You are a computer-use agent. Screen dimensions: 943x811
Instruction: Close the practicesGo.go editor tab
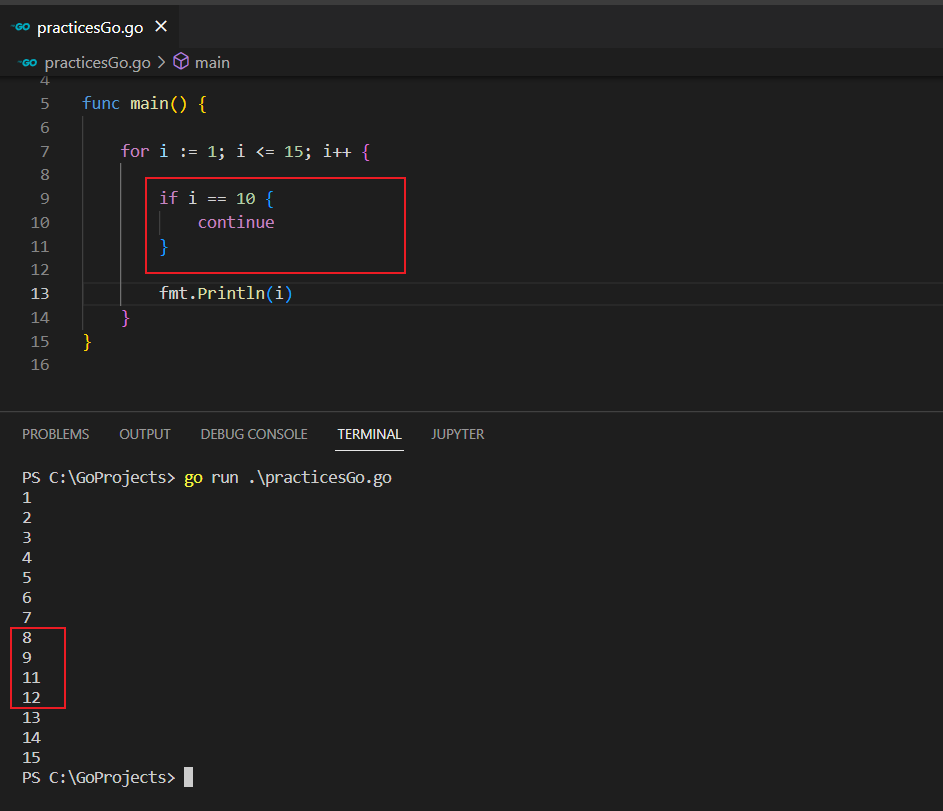click(x=161, y=27)
